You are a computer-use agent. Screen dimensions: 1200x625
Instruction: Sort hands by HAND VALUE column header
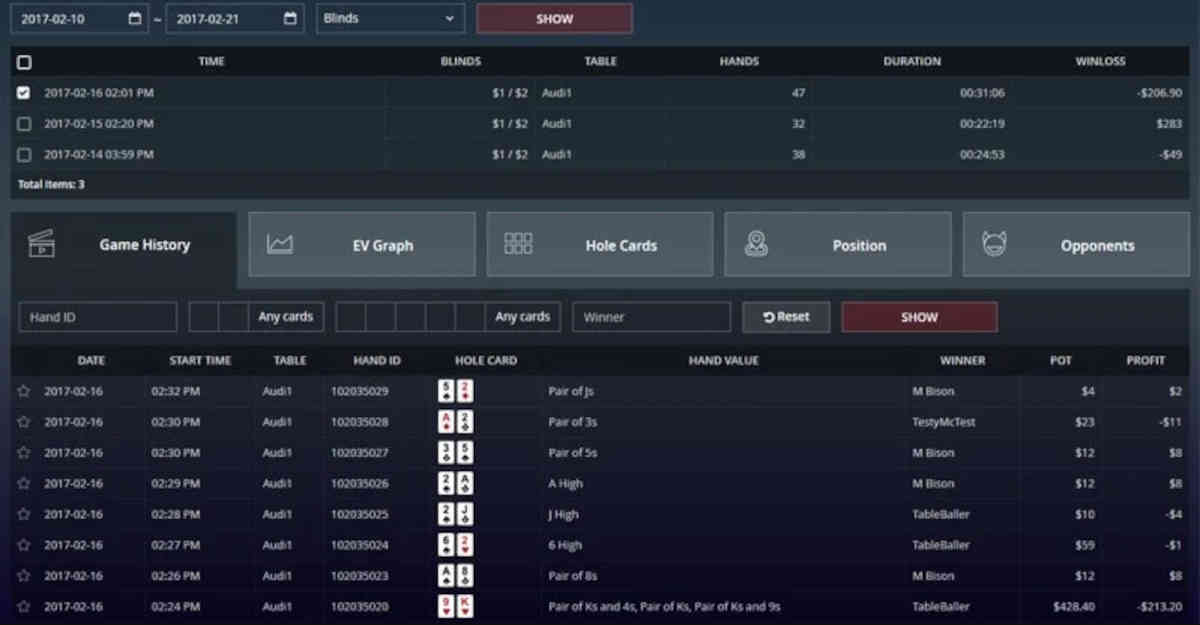[x=723, y=361]
